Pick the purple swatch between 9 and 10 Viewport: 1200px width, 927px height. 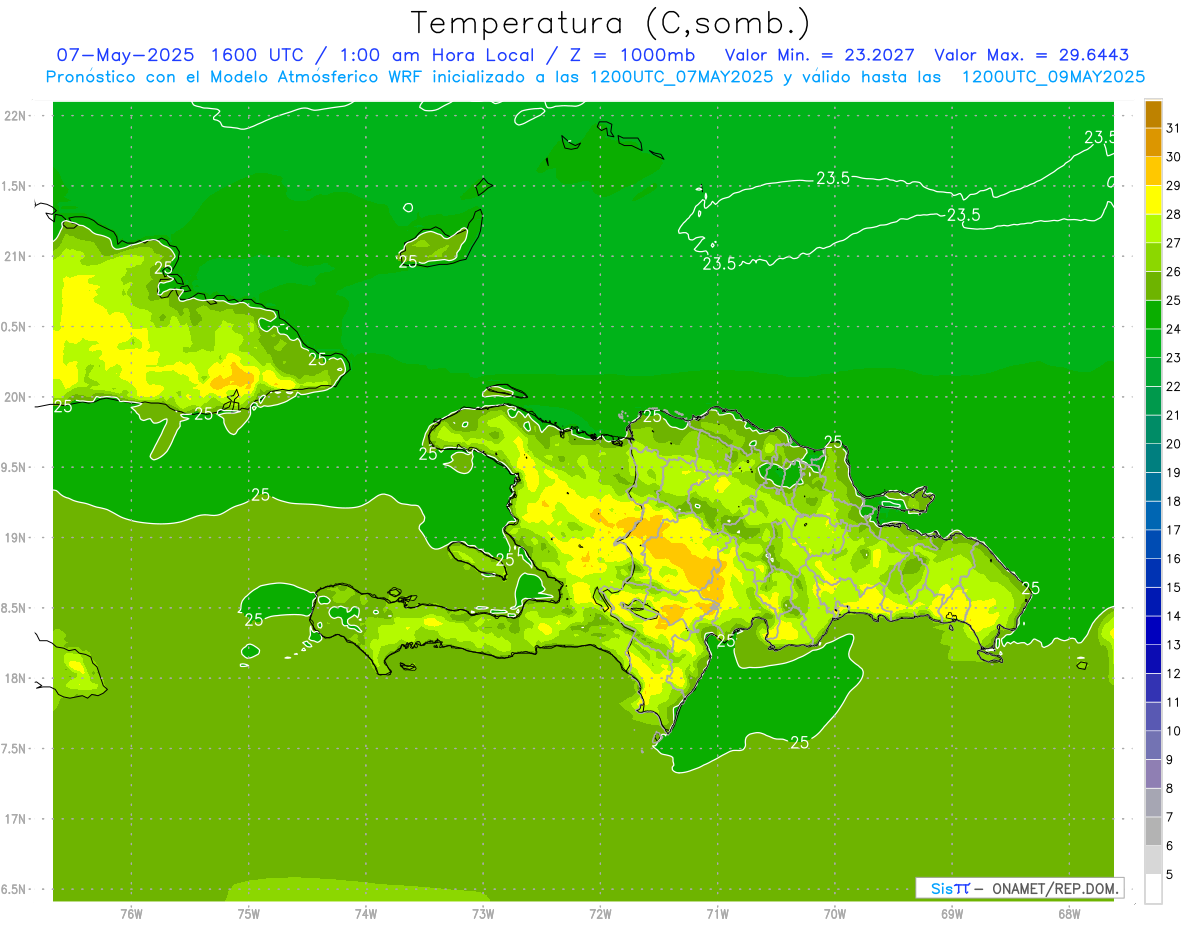coord(1153,745)
